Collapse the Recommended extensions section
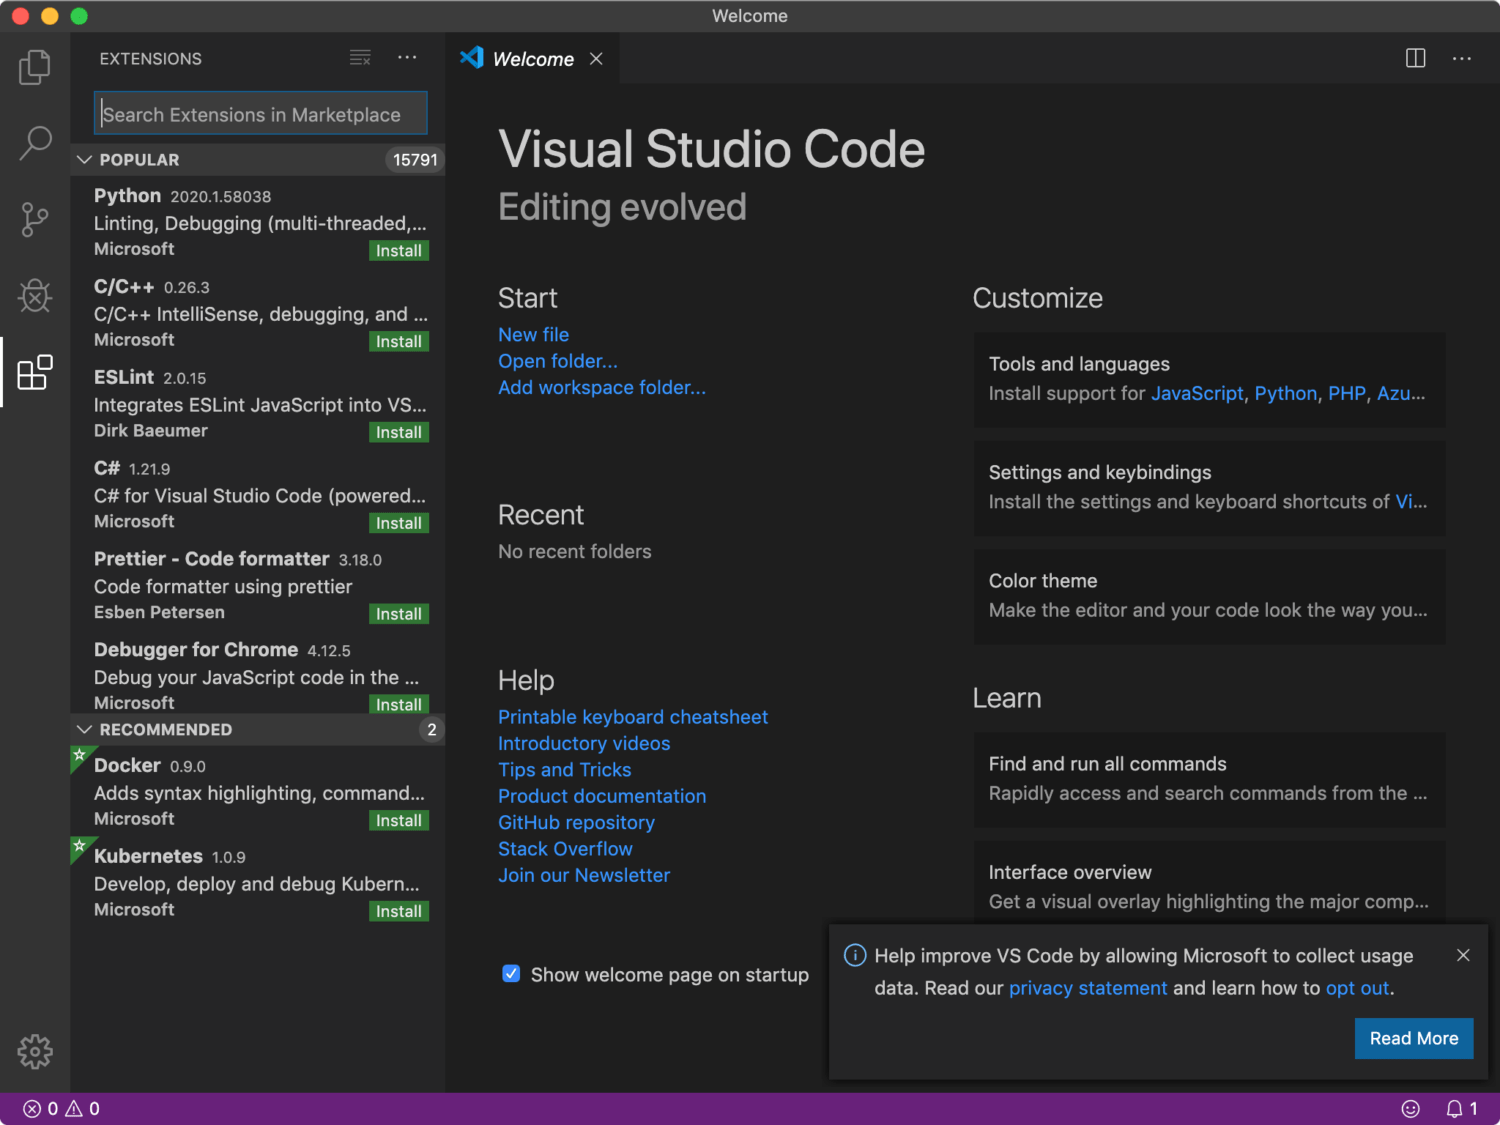This screenshot has height=1125, width=1500. click(85, 730)
